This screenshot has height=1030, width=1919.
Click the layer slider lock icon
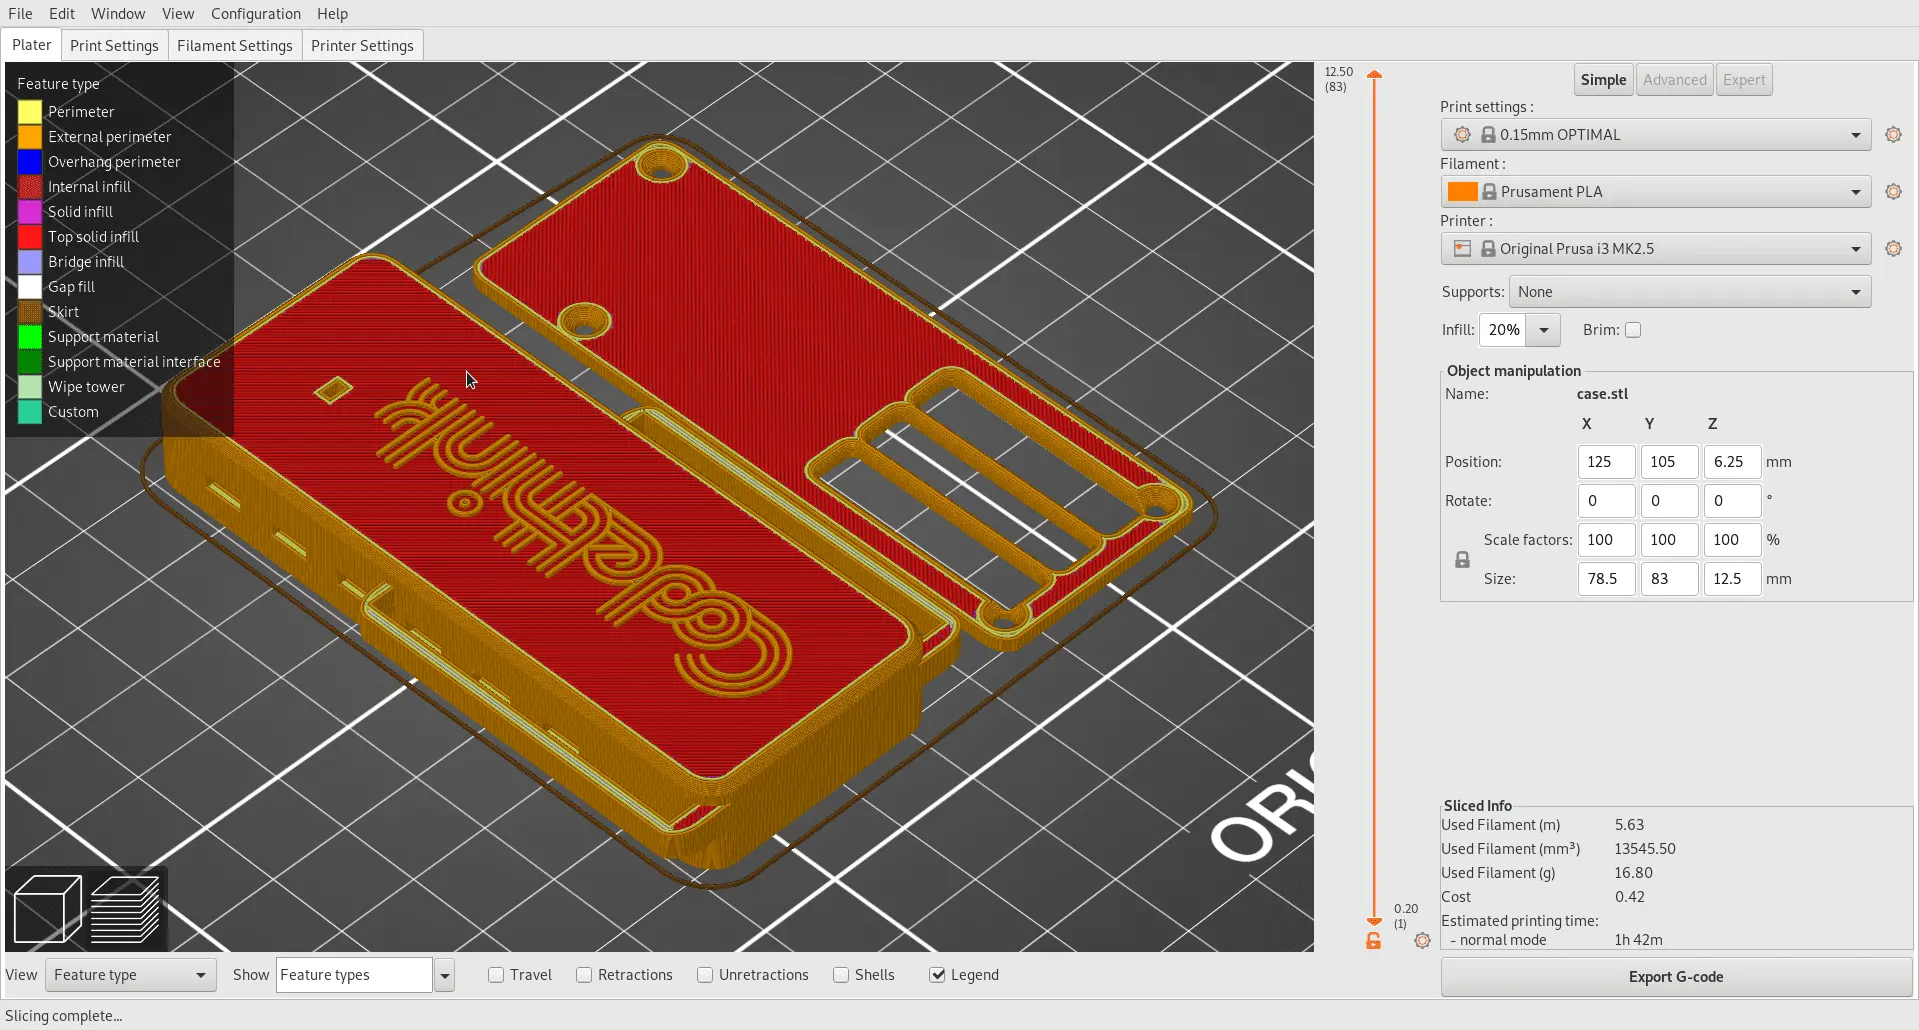[x=1374, y=941]
